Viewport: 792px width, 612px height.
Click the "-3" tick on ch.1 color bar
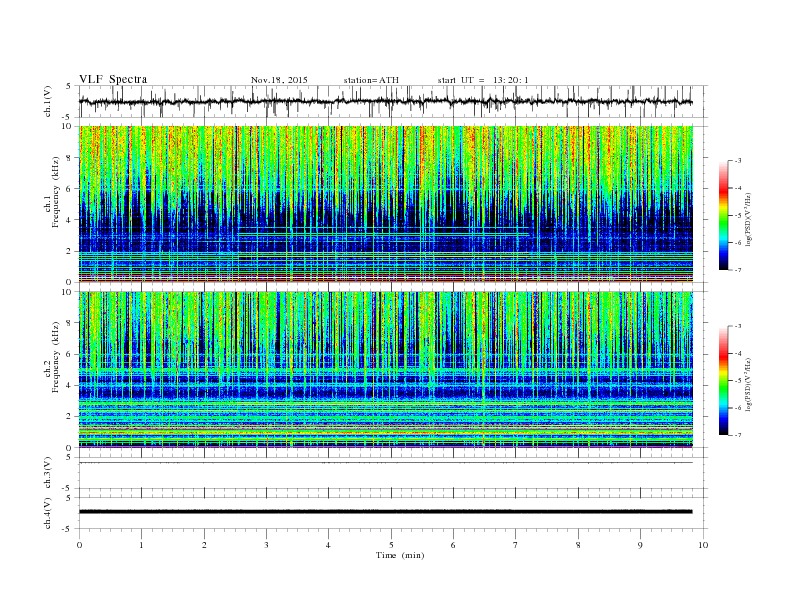pos(737,161)
